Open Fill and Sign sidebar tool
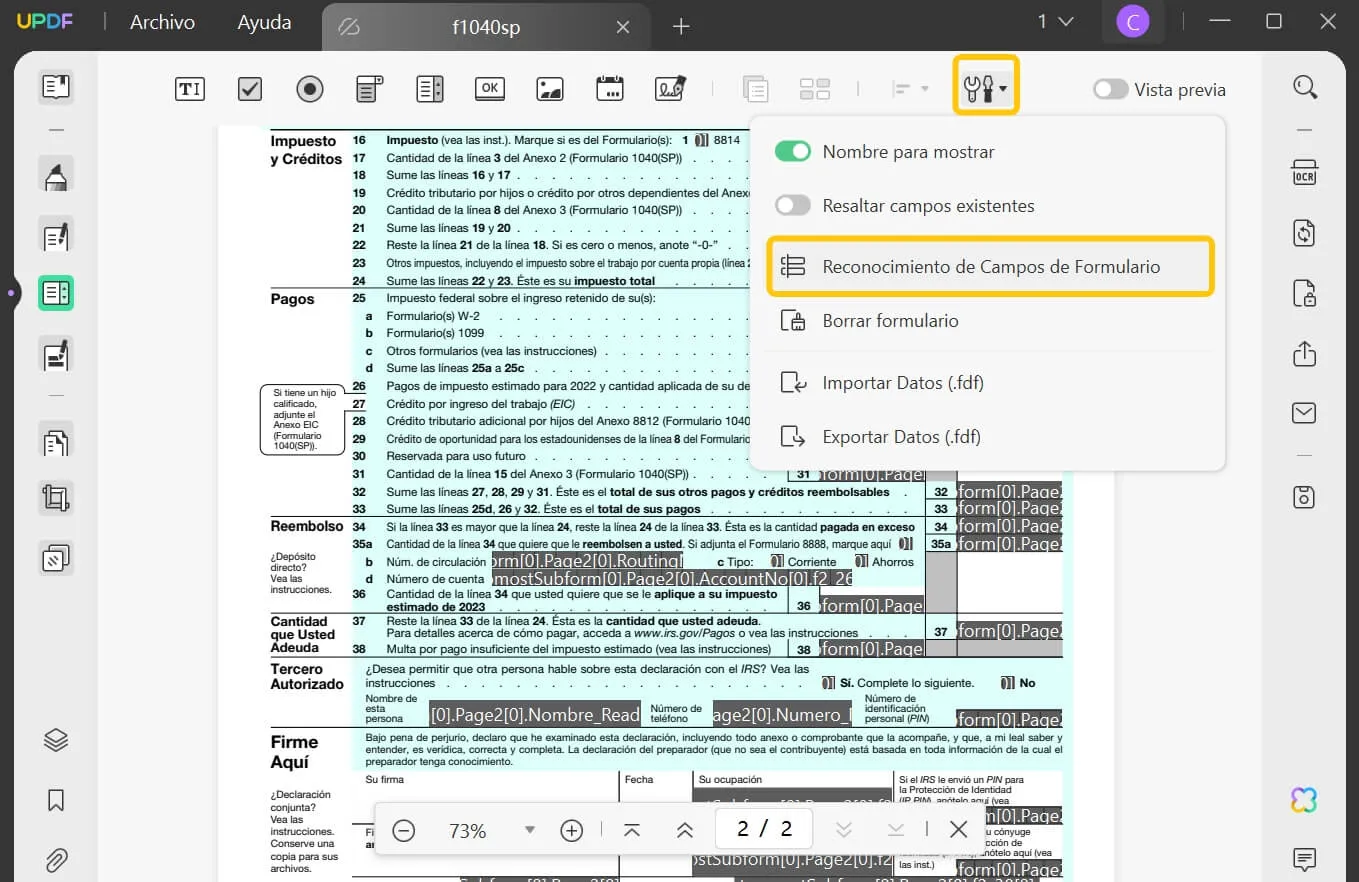Viewport: 1359px width, 882px height. [x=56, y=353]
